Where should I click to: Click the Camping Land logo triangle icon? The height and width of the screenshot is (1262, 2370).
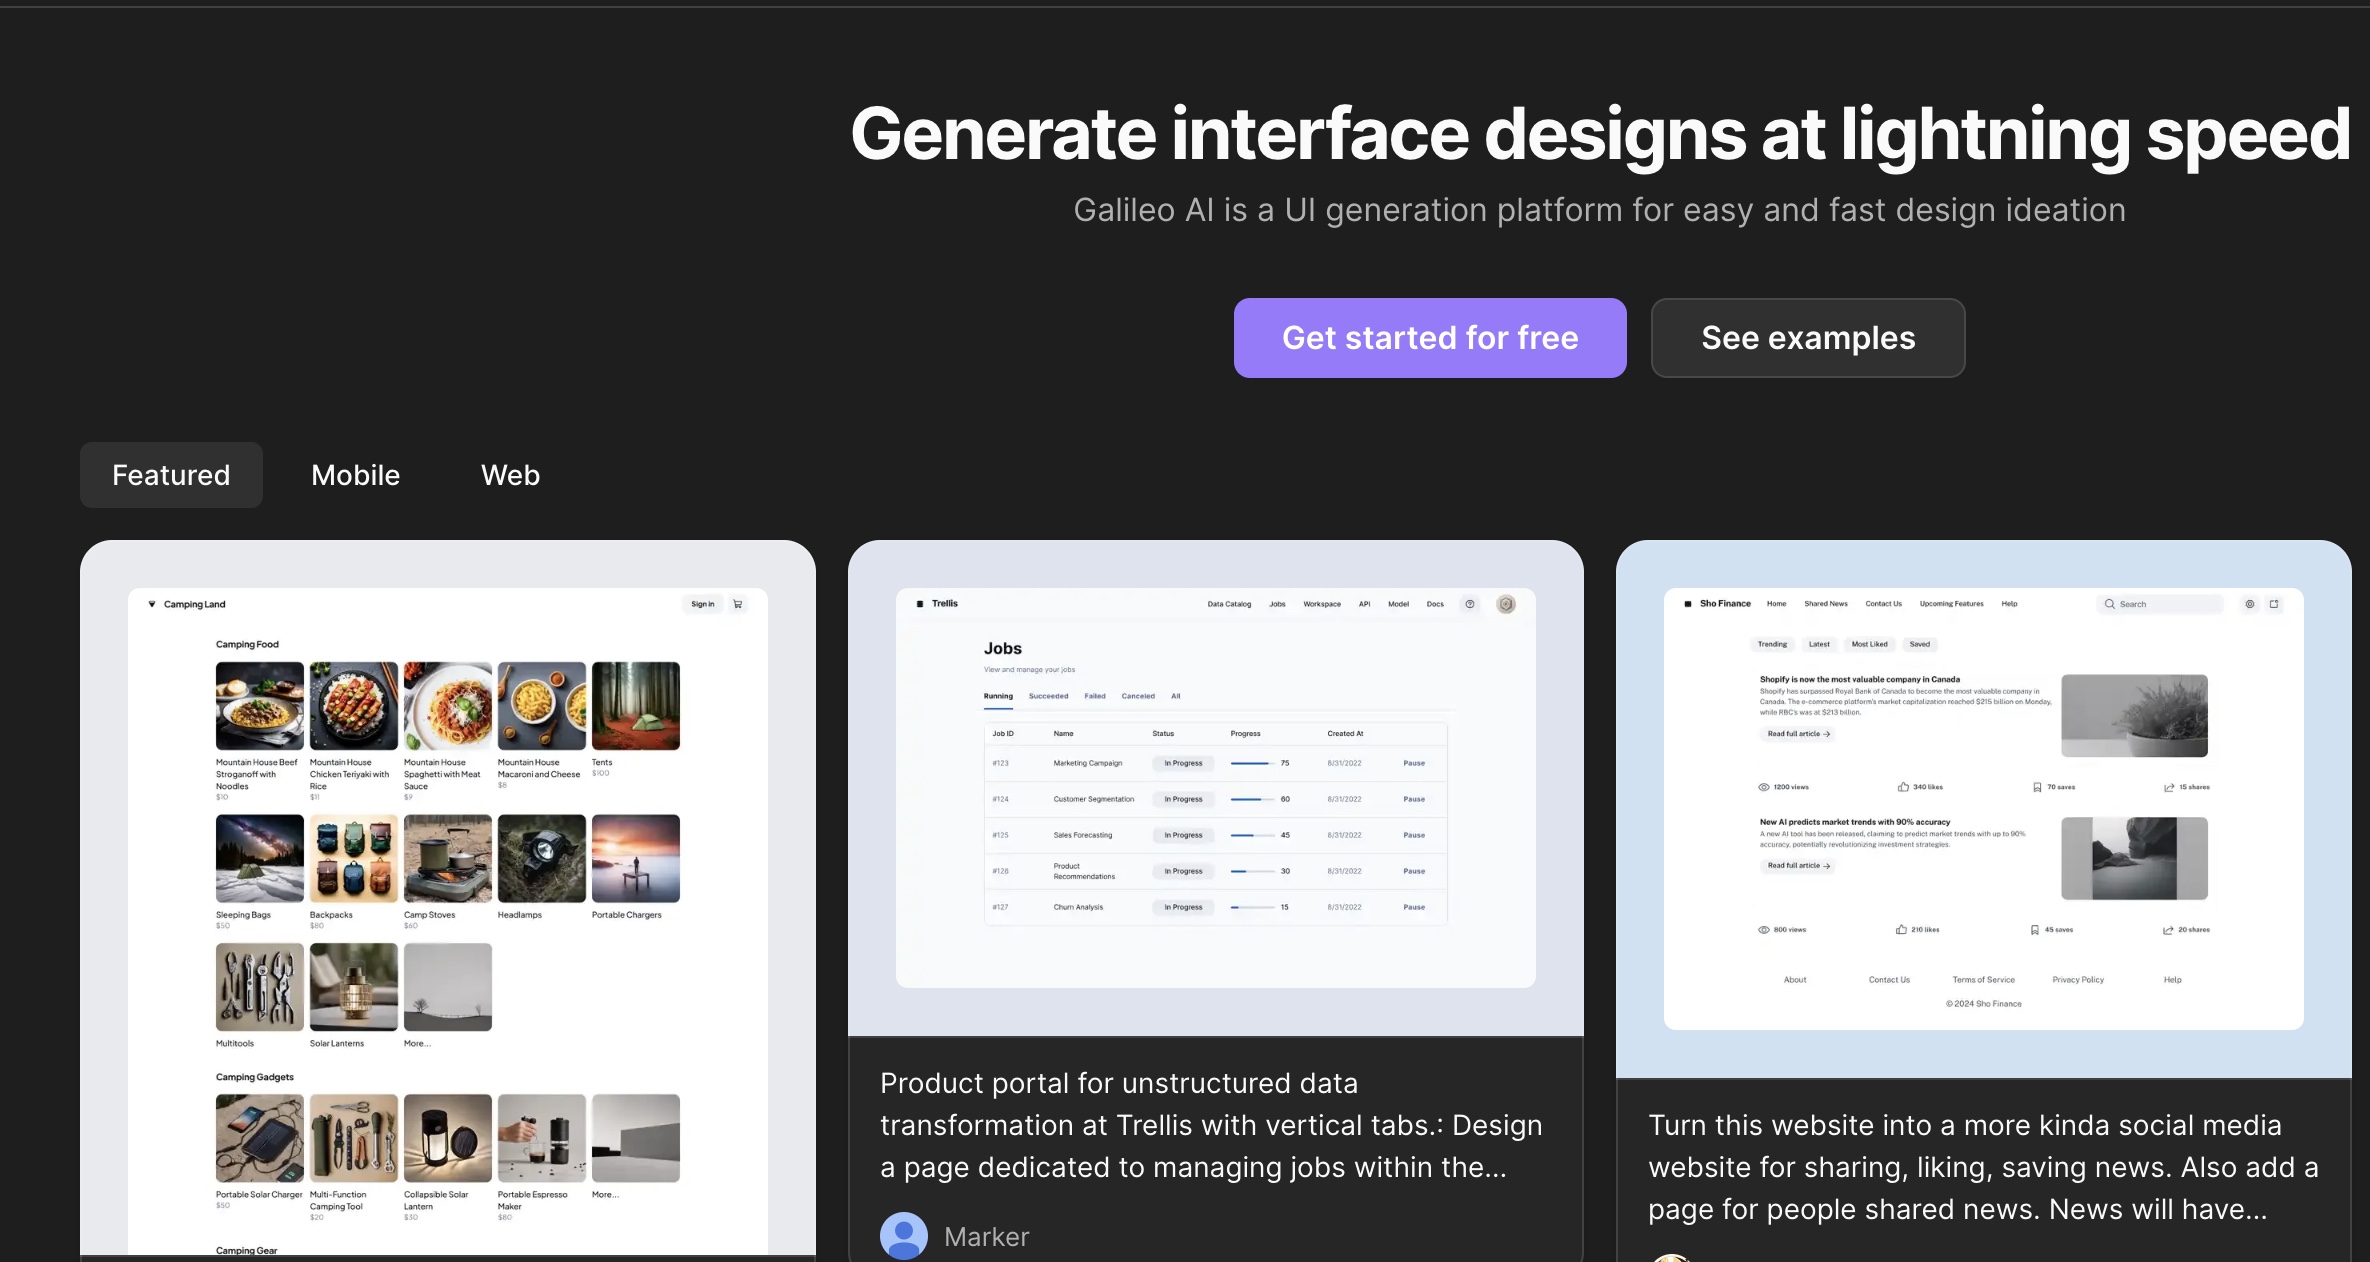point(152,604)
